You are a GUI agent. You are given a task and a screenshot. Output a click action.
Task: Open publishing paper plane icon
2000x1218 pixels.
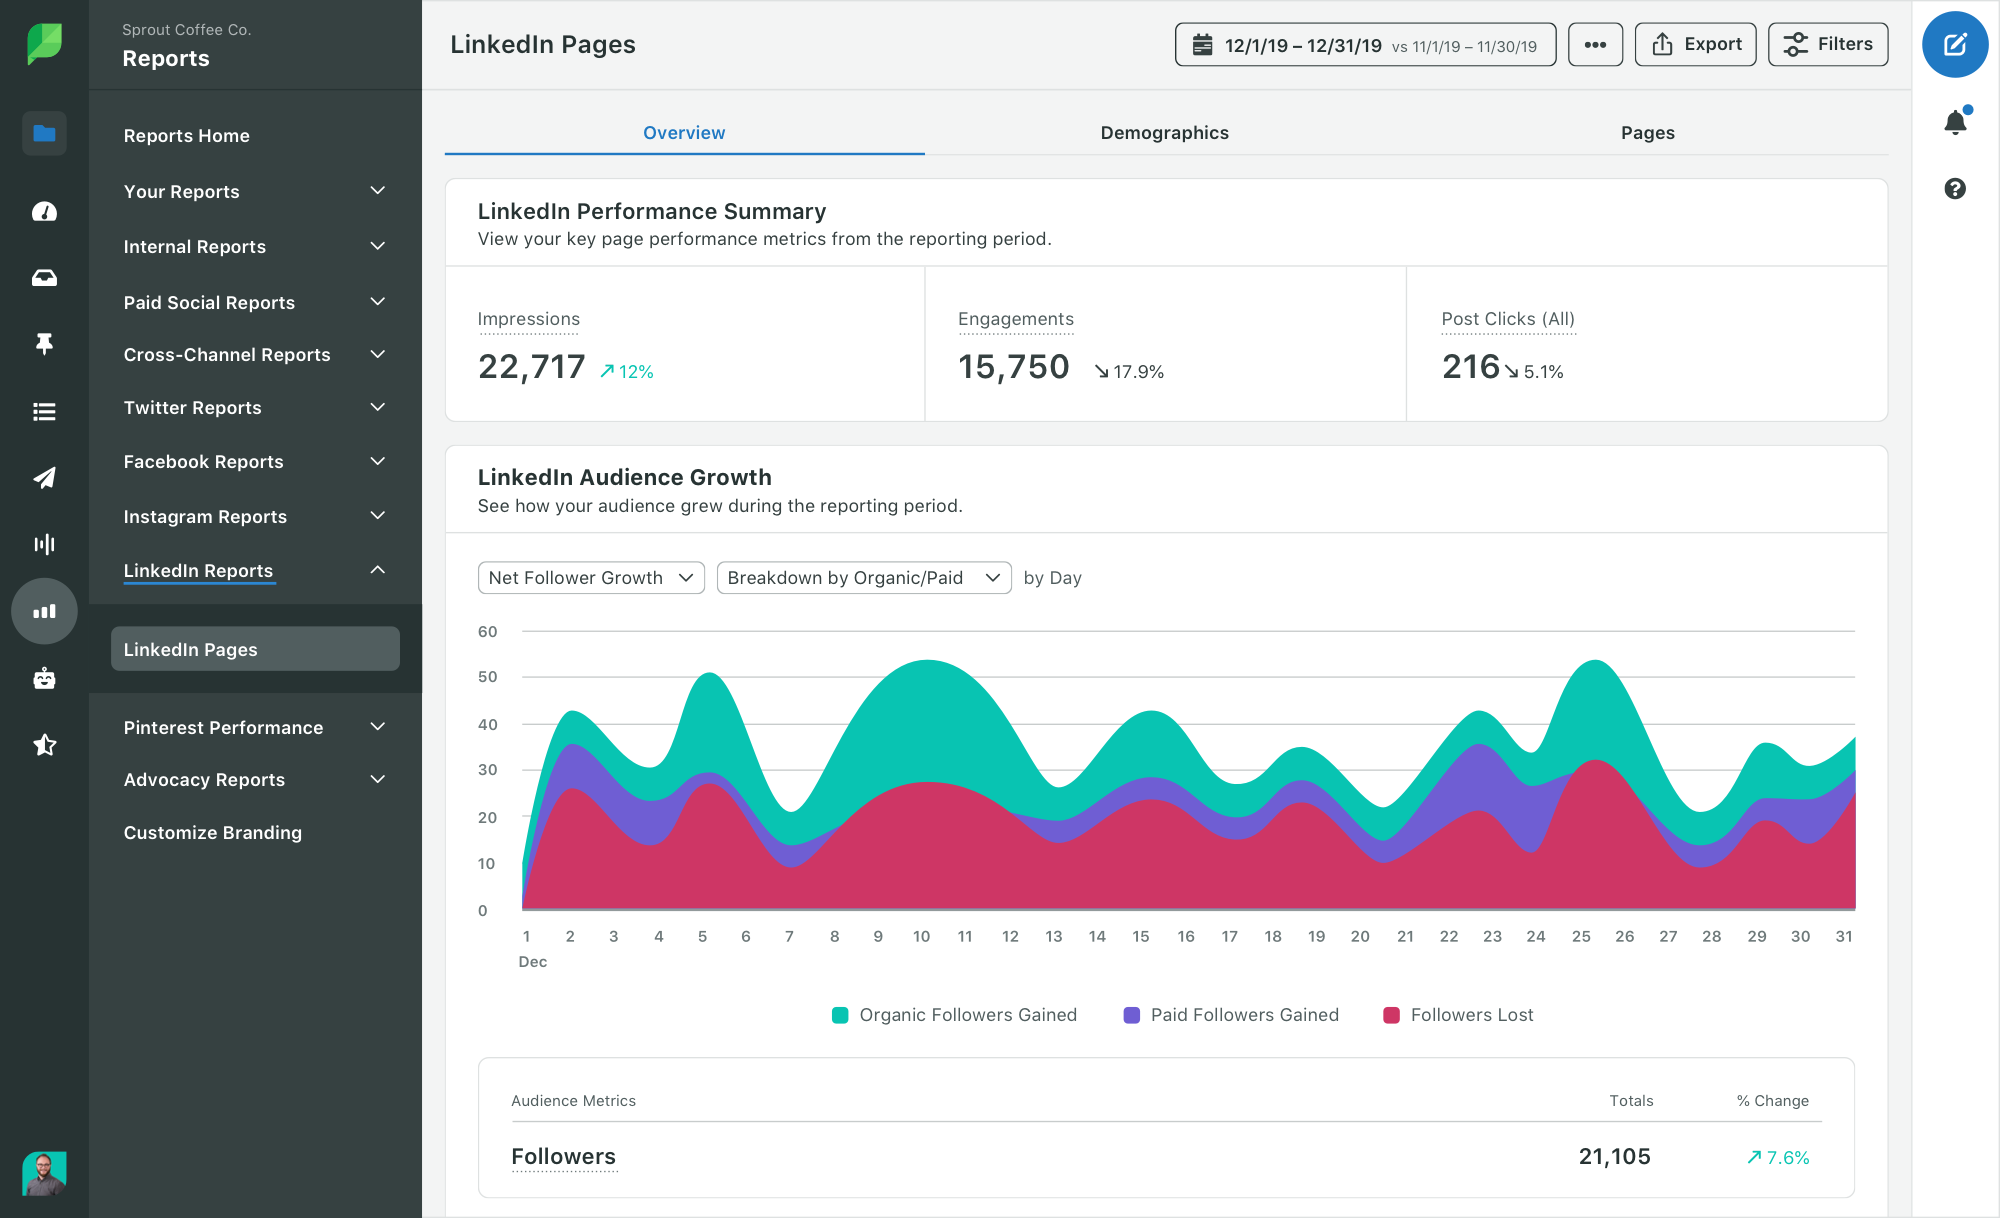click(x=44, y=478)
